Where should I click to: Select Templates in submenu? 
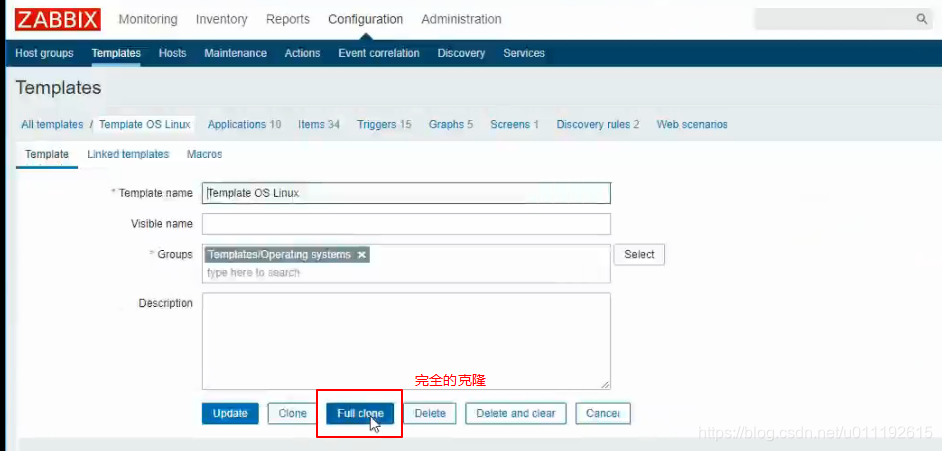[116, 53]
